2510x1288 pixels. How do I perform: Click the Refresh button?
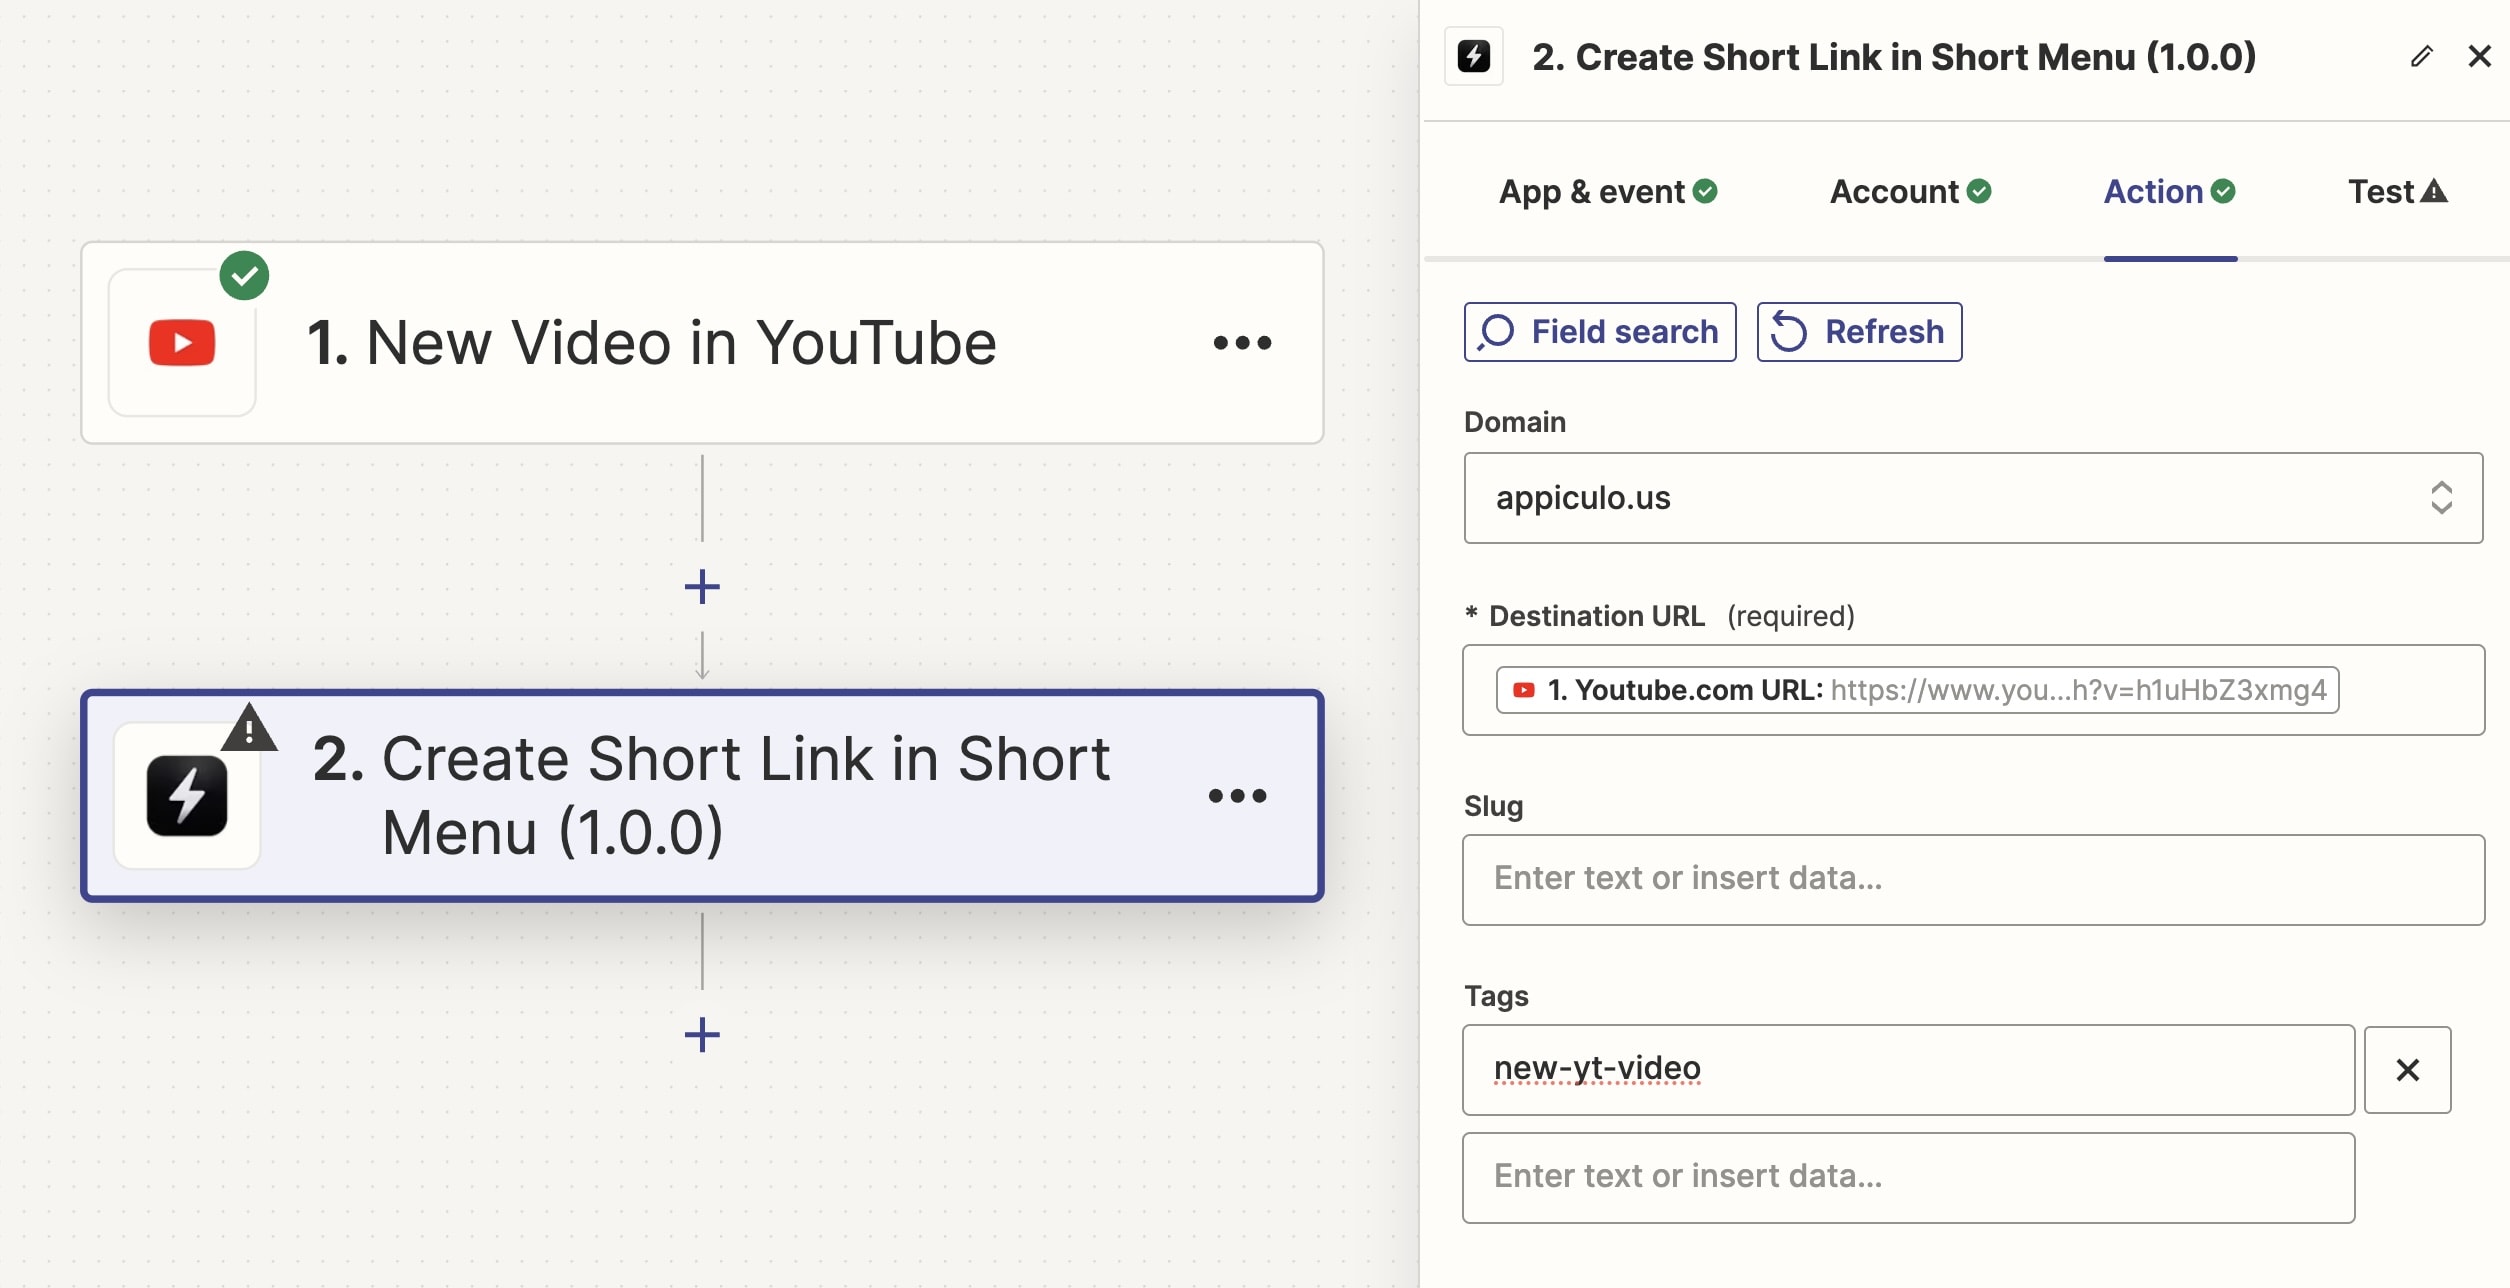(1859, 332)
